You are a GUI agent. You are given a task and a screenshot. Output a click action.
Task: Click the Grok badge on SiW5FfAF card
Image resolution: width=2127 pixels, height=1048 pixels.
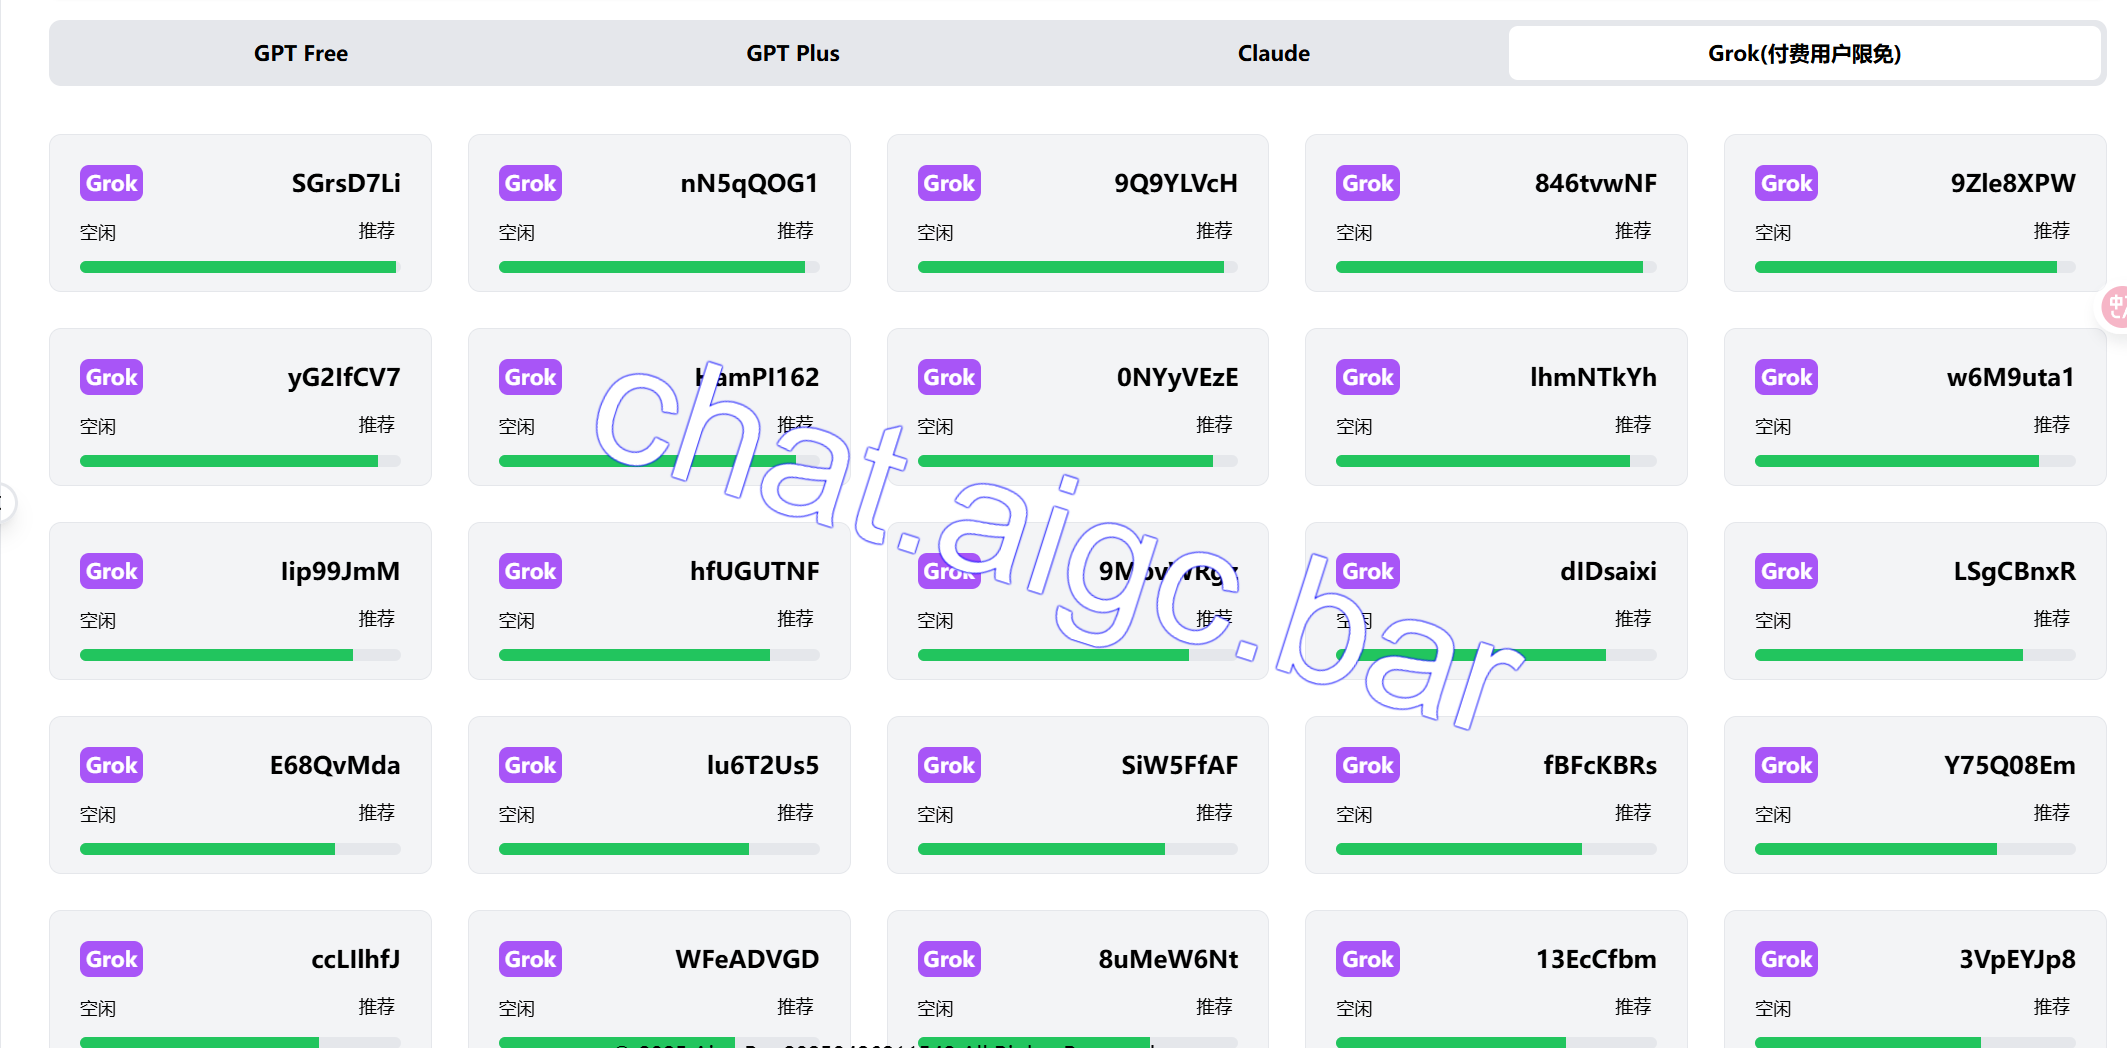coord(949,765)
